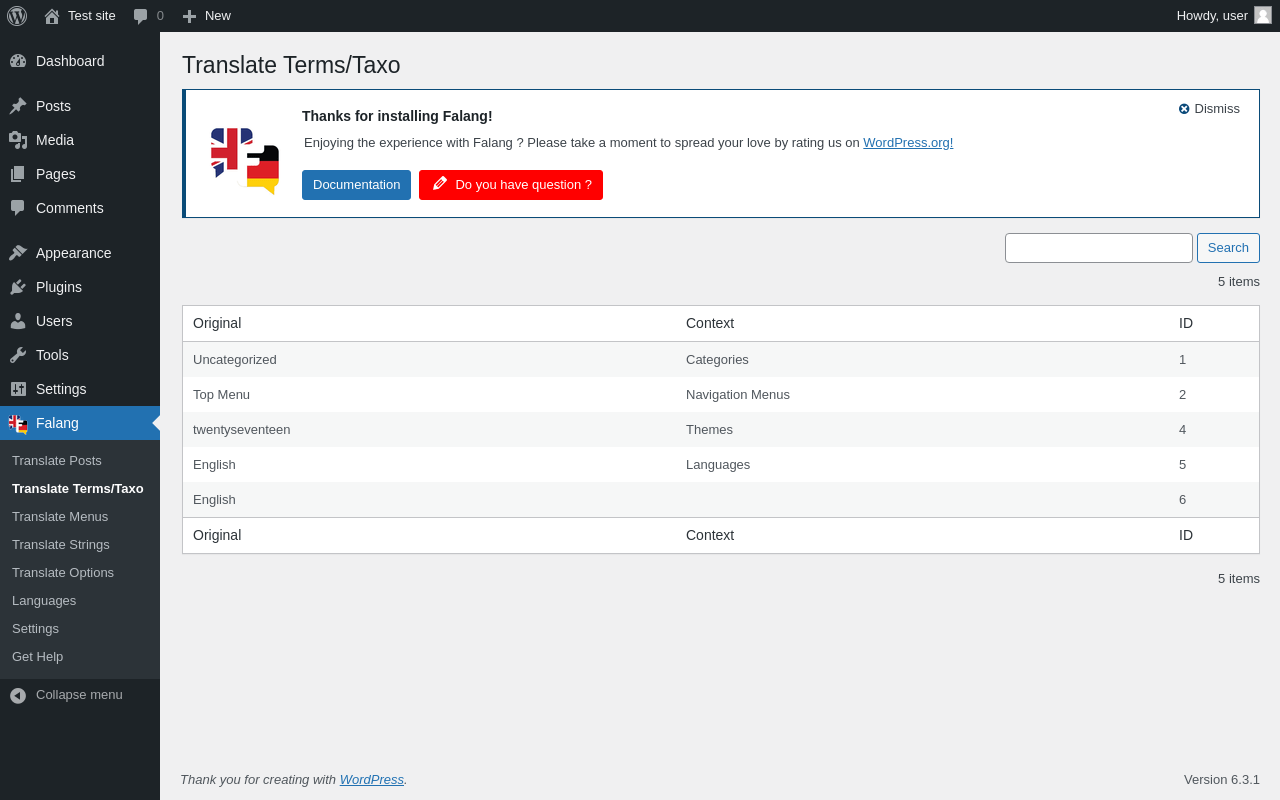The width and height of the screenshot is (1280, 800).
Task: Click the comments bubble icon in admin bar
Action: coord(141,16)
